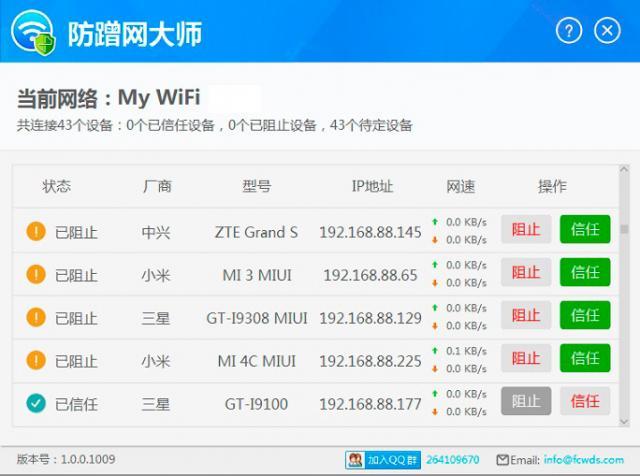Image resolution: width=640 pixels, height=476 pixels.
Task: Close the 防蹭网大师 window
Action: click(x=607, y=30)
